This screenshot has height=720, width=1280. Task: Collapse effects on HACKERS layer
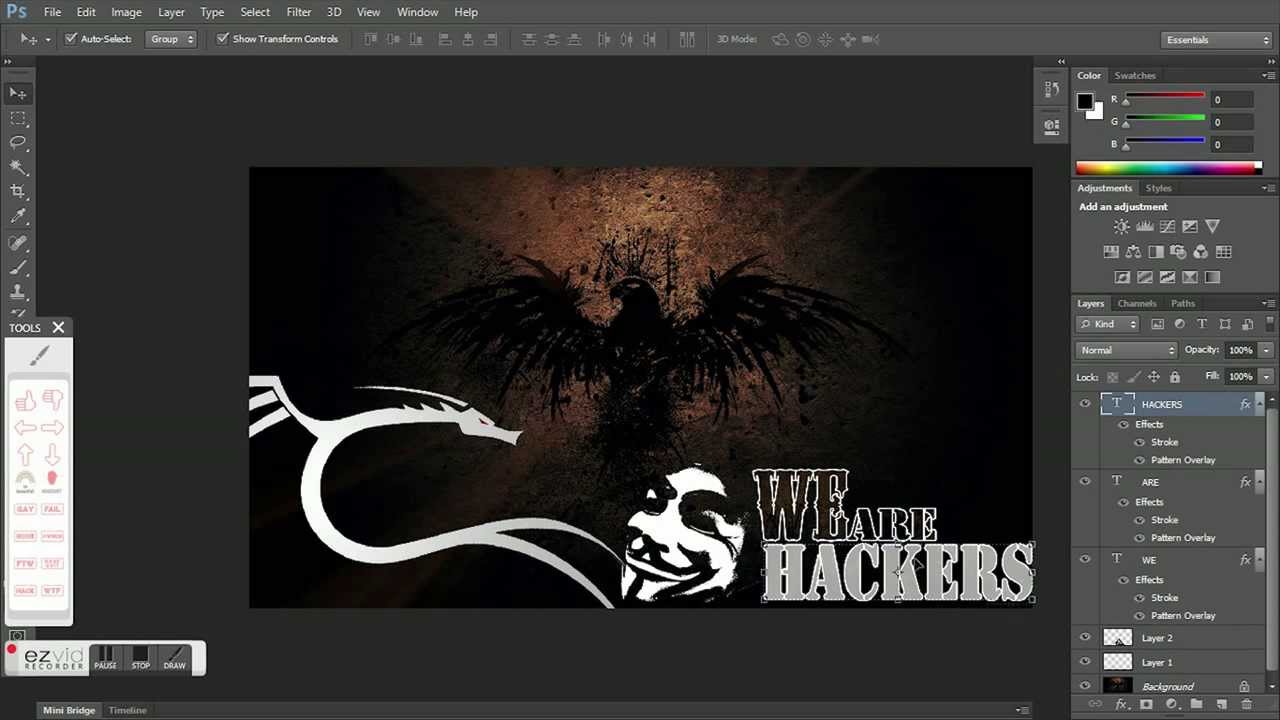point(1259,404)
